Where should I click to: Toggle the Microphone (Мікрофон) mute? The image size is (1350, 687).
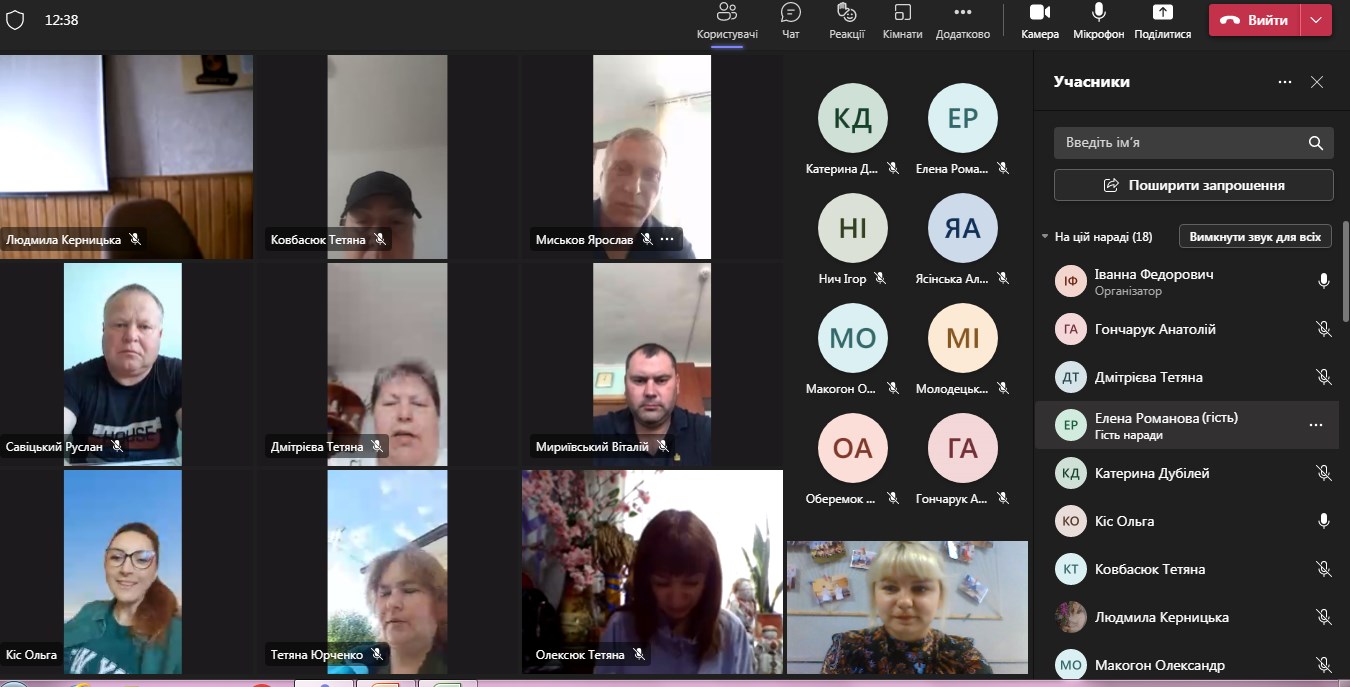click(x=1098, y=20)
